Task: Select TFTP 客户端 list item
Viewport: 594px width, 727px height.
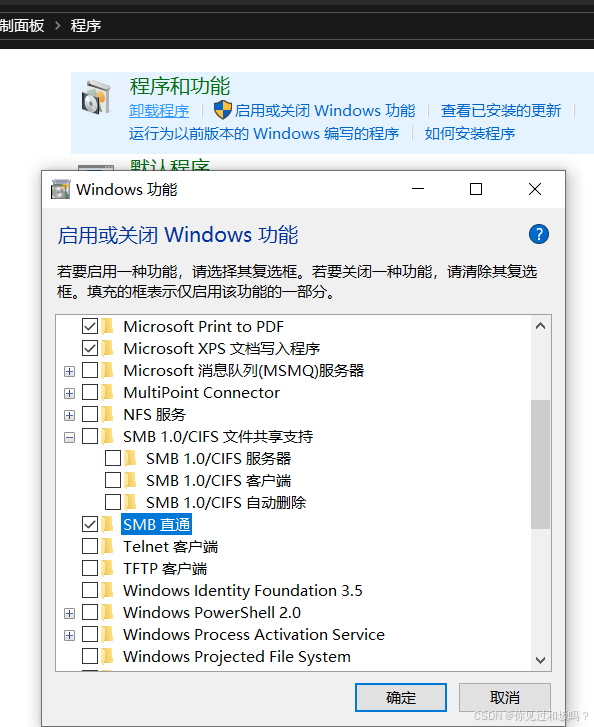Action: (x=165, y=568)
